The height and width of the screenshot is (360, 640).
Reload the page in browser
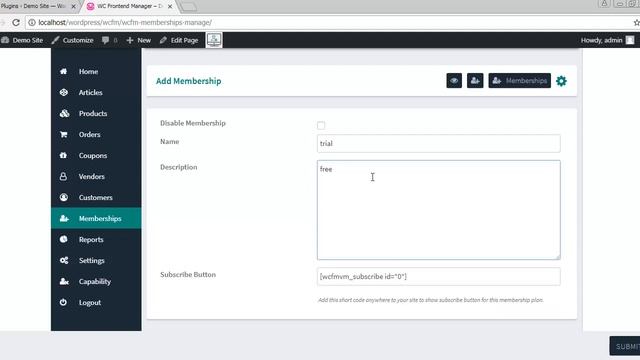coord(16,22)
